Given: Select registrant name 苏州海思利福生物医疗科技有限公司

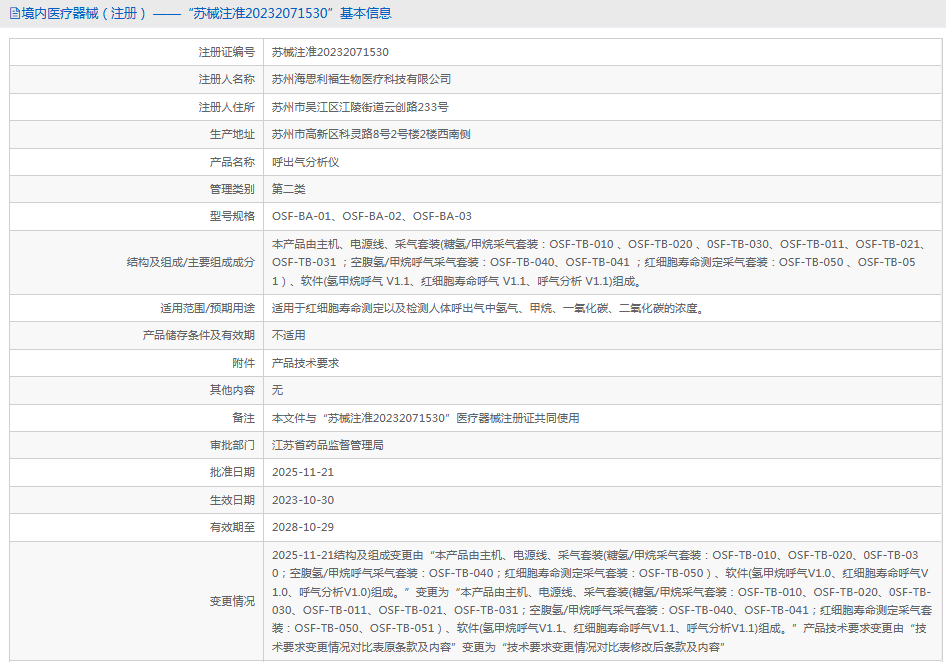Looking at the screenshot, I should pos(361,80).
